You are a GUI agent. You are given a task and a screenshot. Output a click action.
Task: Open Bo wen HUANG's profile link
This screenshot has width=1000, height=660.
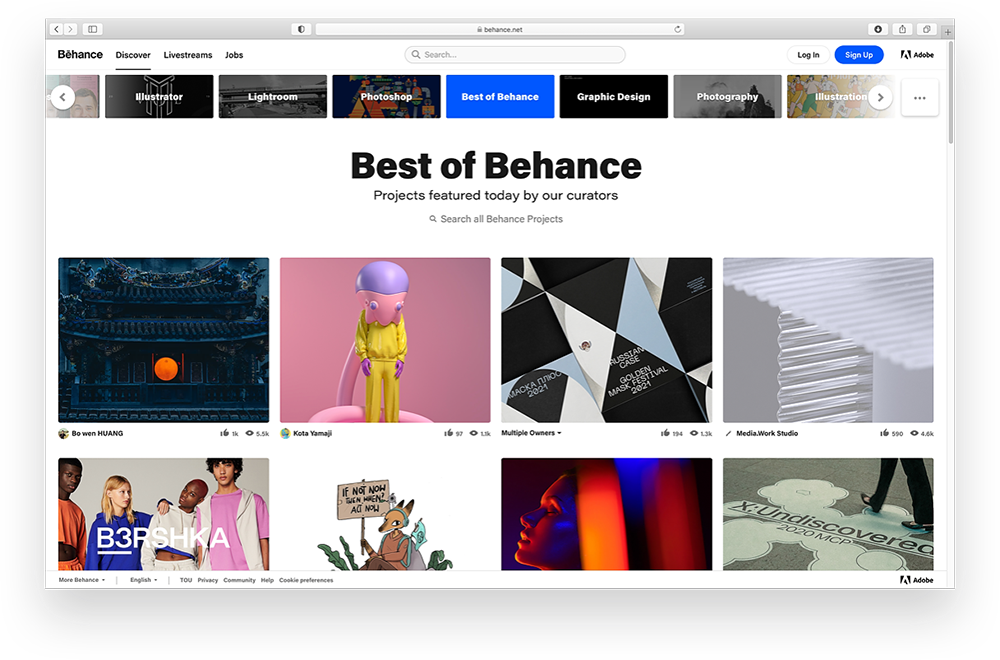click(x=97, y=434)
